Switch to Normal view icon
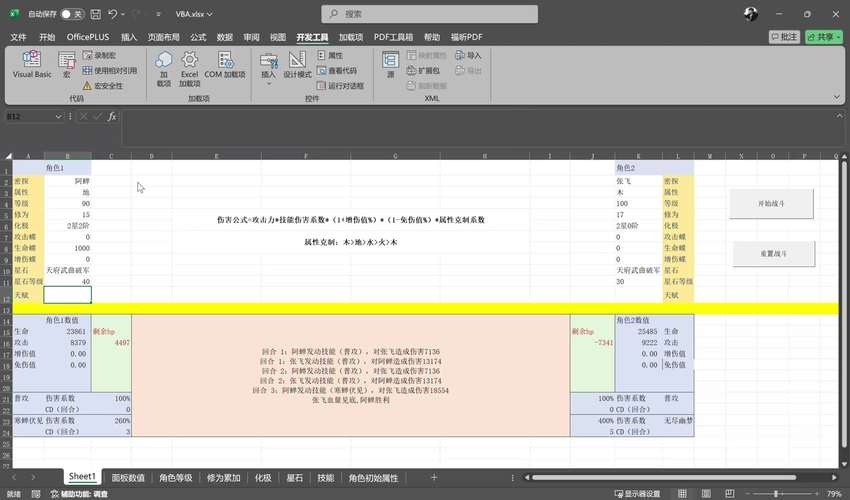This screenshot has height=500, width=850. 682,493
